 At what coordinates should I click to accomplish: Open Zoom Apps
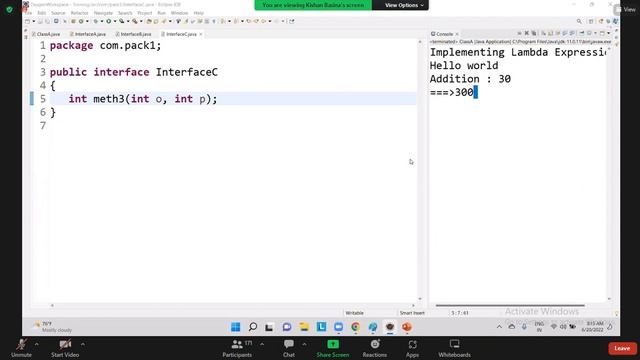pyautogui.click(x=412, y=348)
